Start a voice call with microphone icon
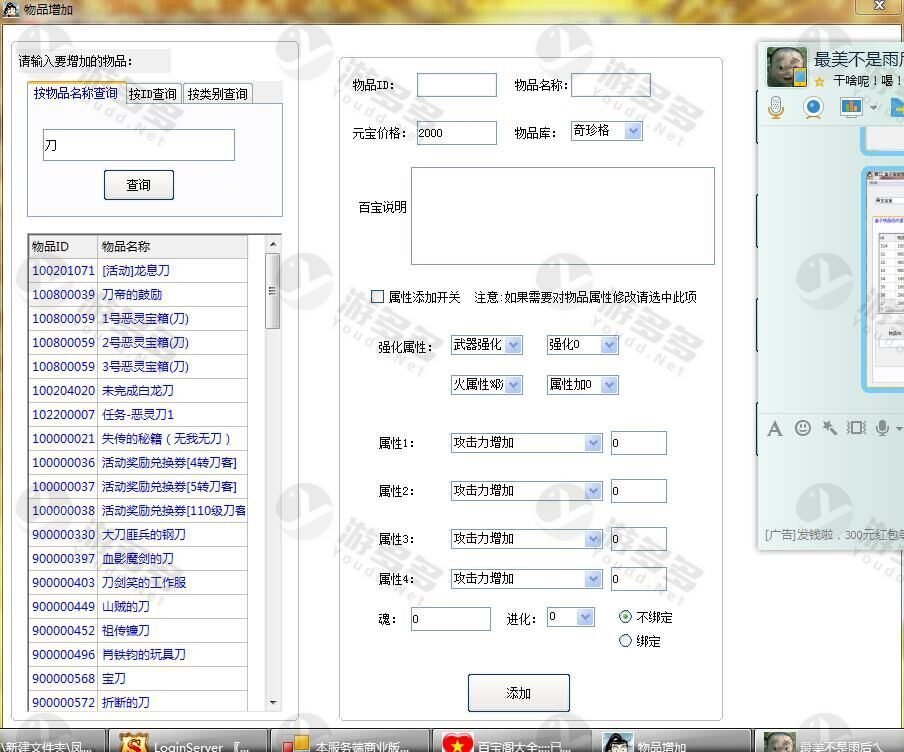Viewport: 904px width, 752px height. pyautogui.click(x=776, y=108)
